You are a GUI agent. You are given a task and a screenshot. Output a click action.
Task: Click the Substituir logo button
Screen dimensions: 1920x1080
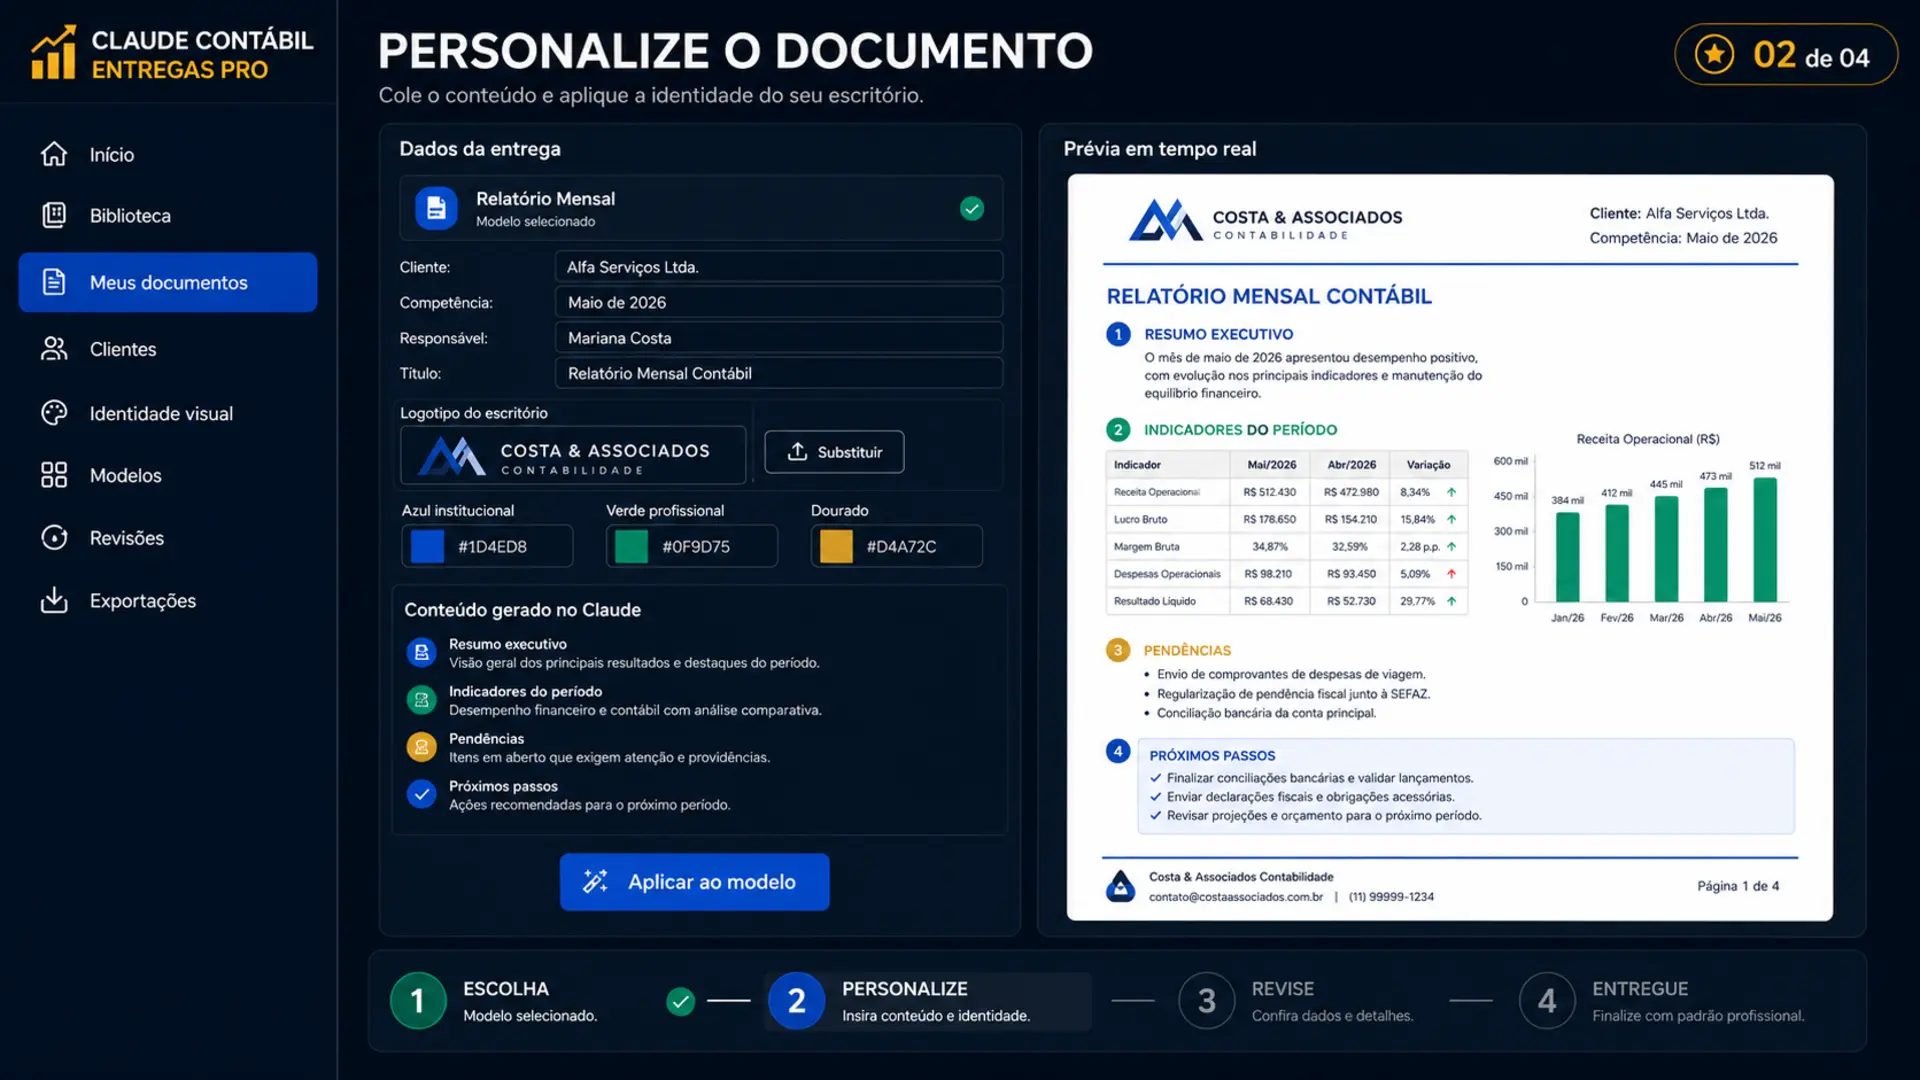click(x=834, y=452)
